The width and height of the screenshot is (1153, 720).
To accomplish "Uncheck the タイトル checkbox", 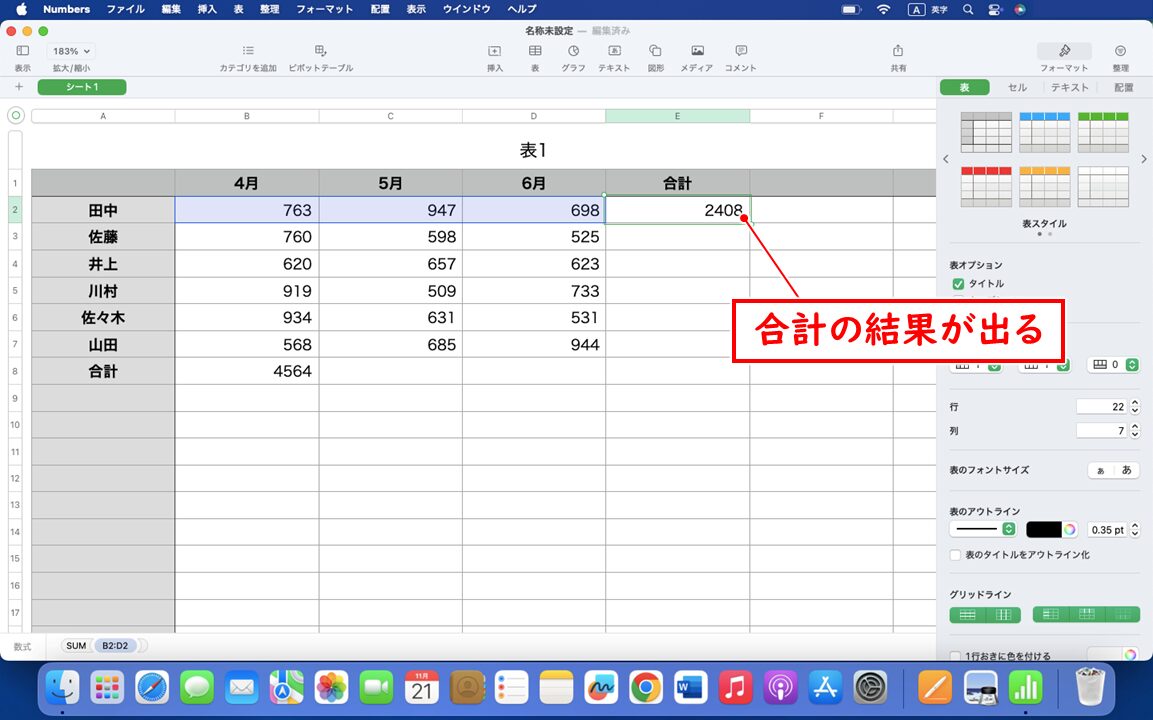I will pos(958,284).
